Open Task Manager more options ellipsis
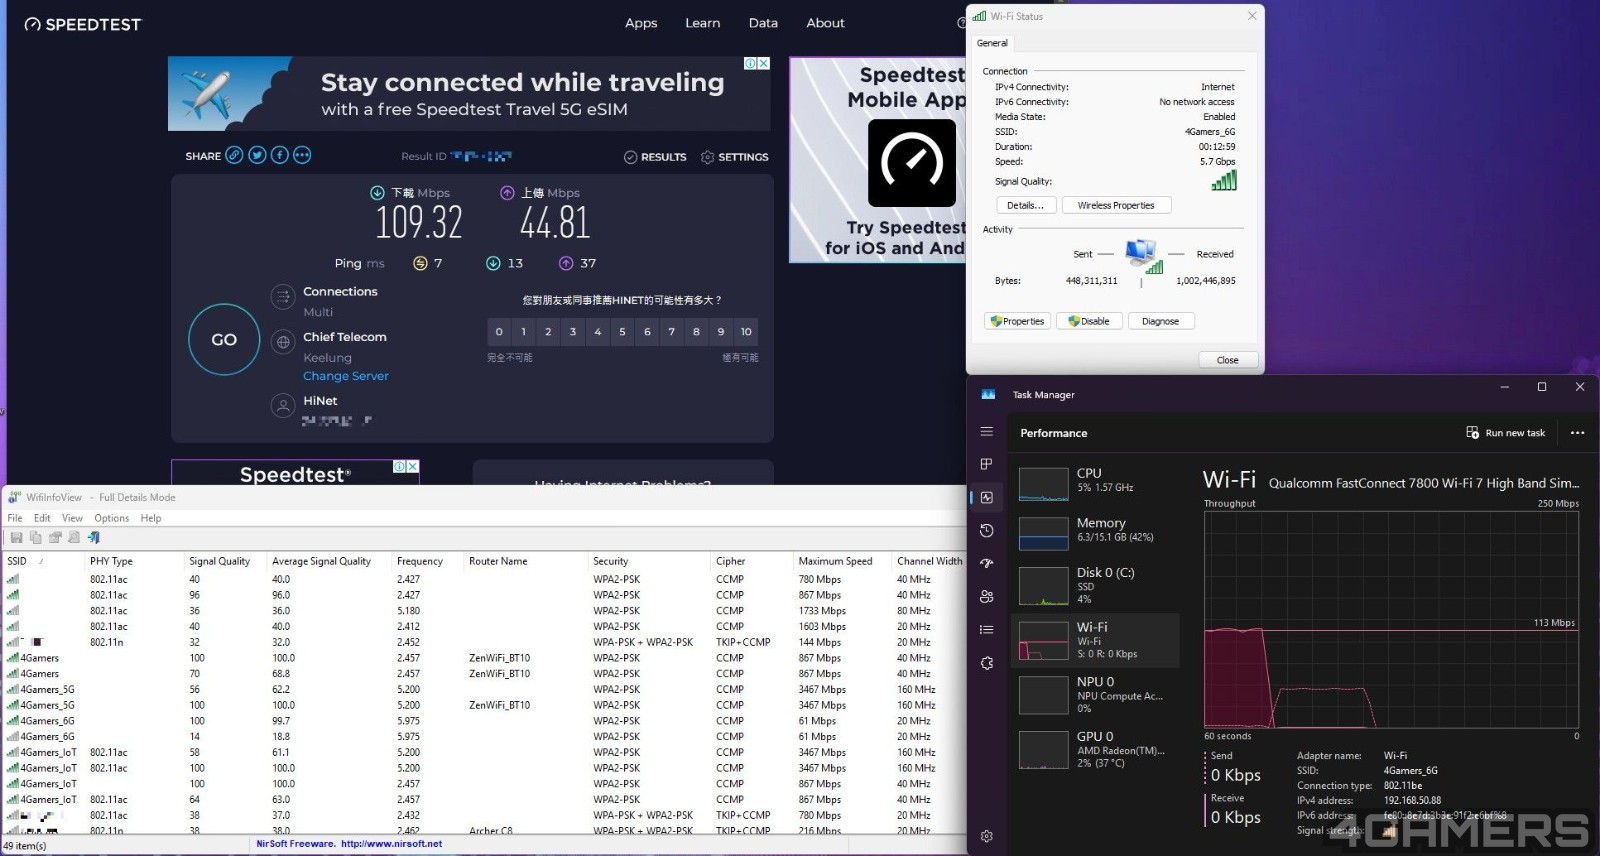This screenshot has height=856, width=1600. tap(1577, 433)
